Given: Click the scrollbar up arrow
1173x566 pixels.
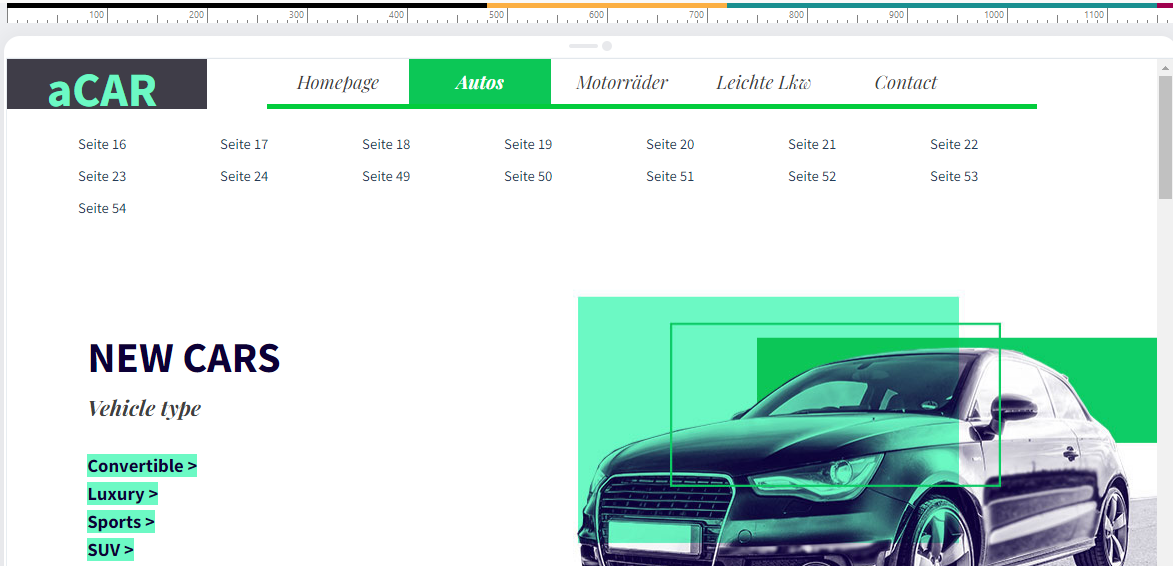Looking at the screenshot, I should [1164, 67].
